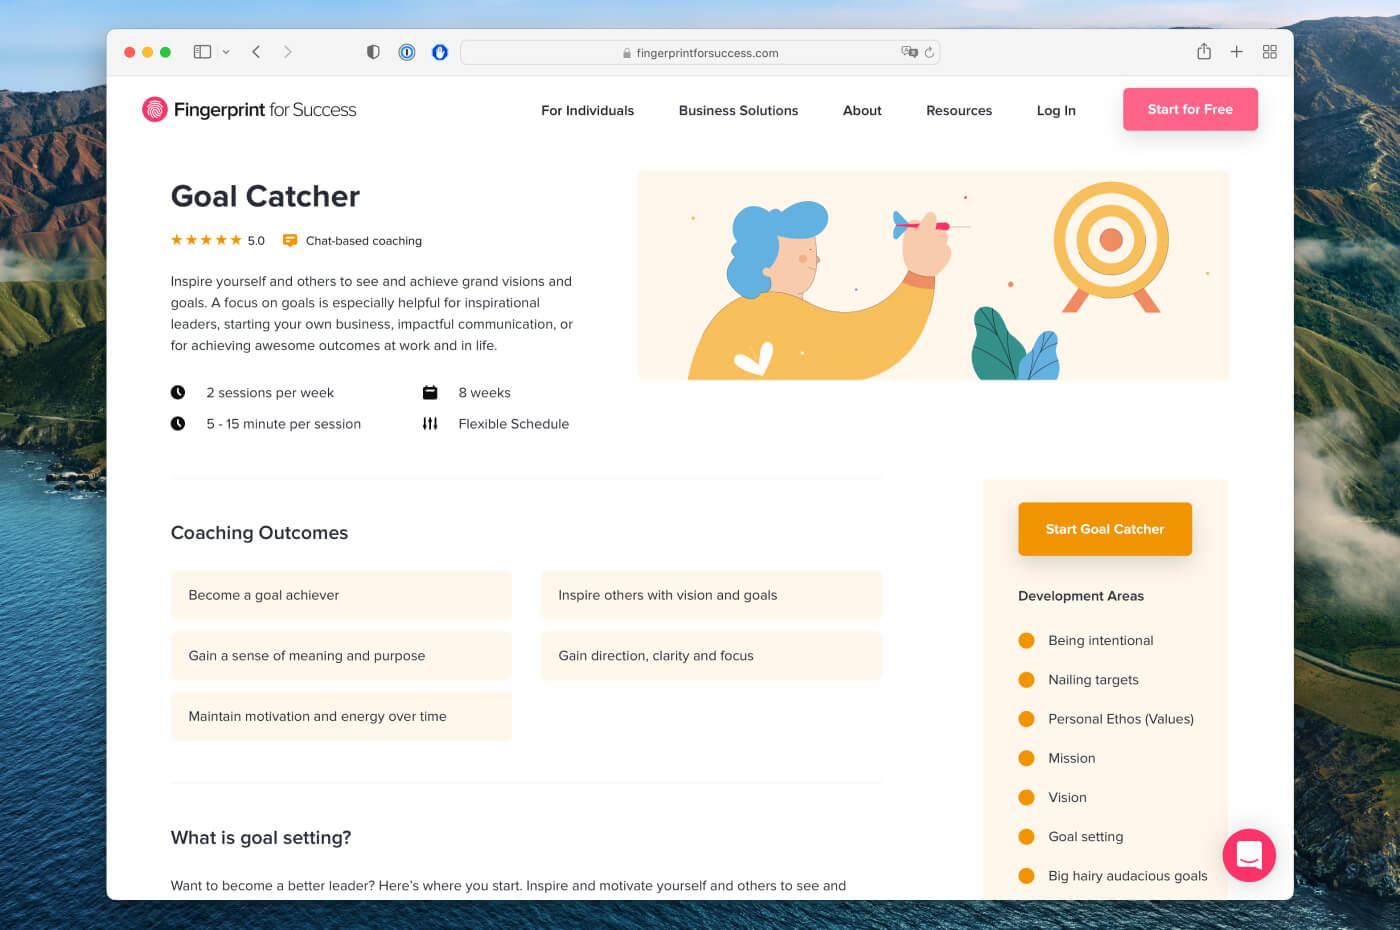The image size is (1400, 930).
Task: Focus the fingerprintforsuccess.com address bar
Action: tap(700, 52)
